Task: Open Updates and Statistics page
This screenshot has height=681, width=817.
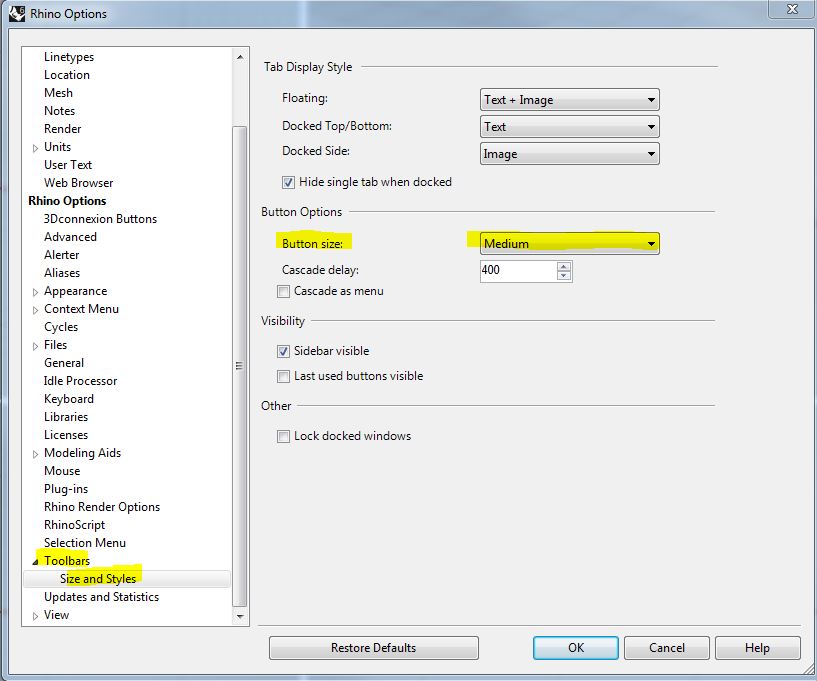Action: coord(102,597)
